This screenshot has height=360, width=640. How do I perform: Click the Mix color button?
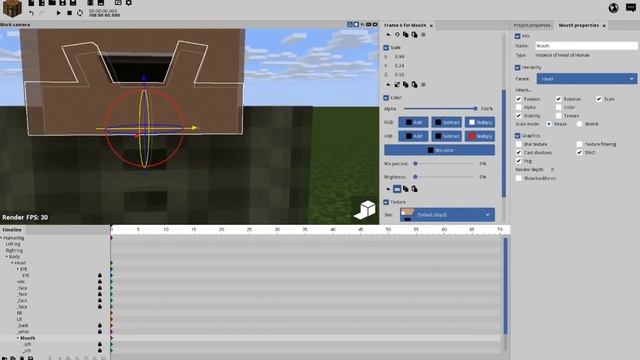tap(440, 150)
